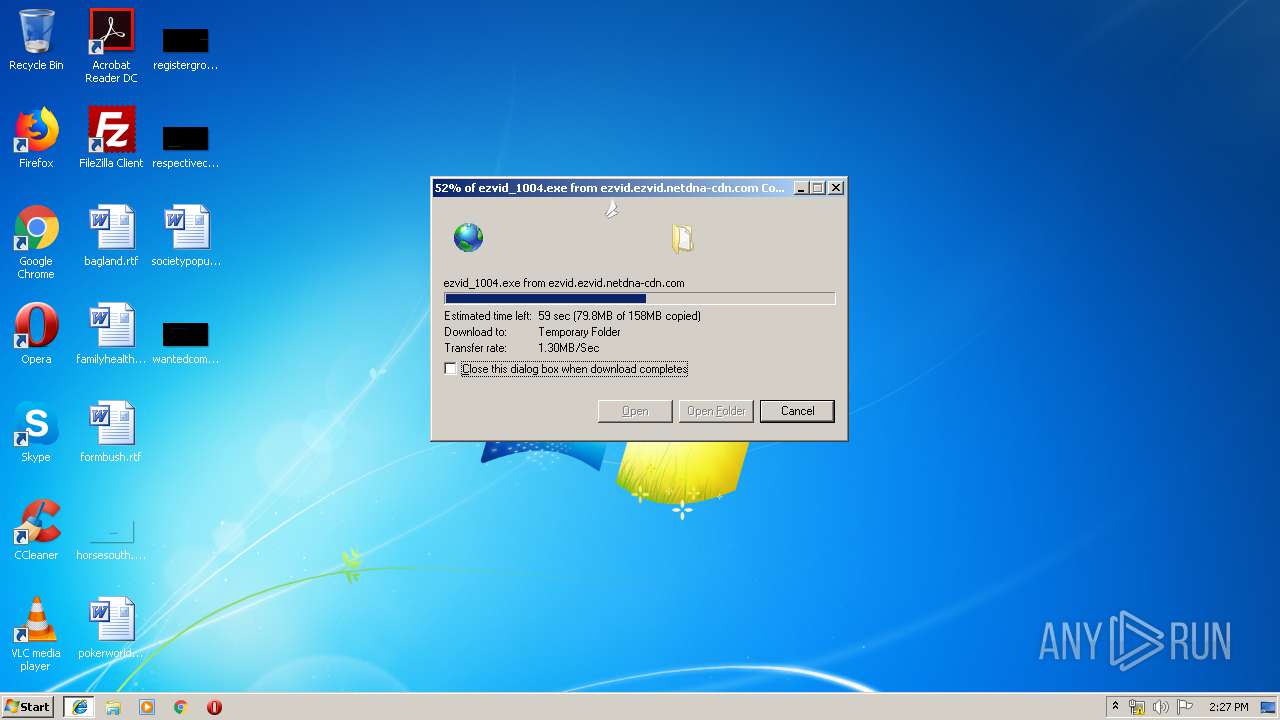Launch Skype desktop shortcut
Screen dimensions: 1280x720
pos(36,432)
